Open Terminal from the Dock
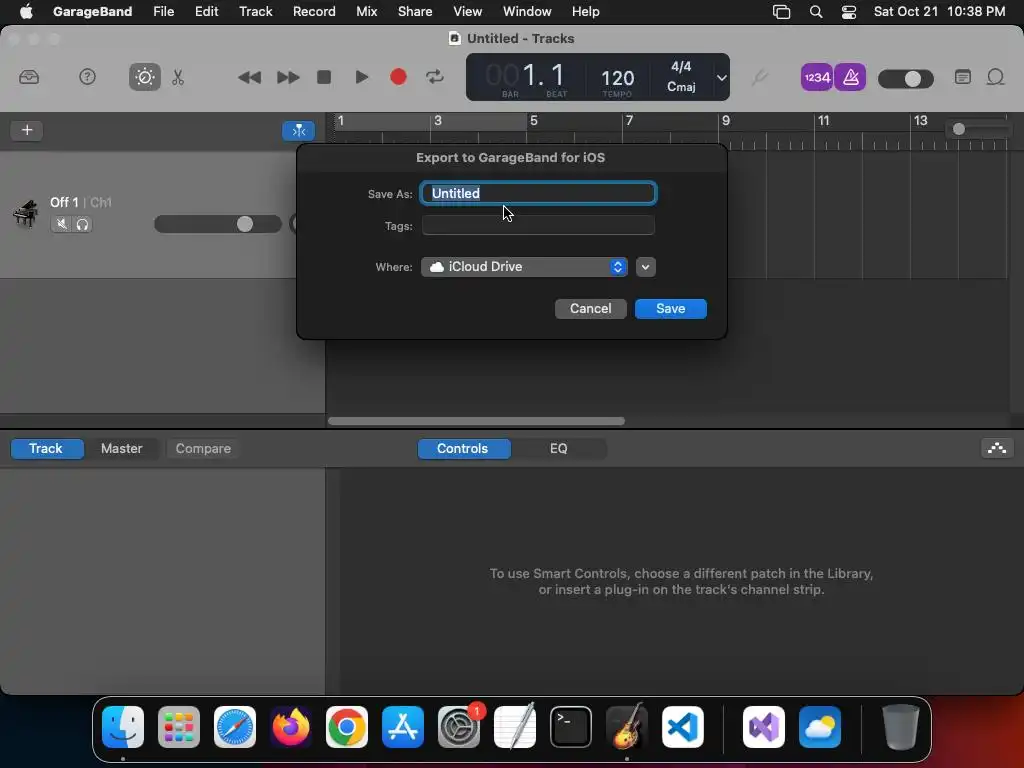The width and height of the screenshot is (1024, 768). pos(571,727)
